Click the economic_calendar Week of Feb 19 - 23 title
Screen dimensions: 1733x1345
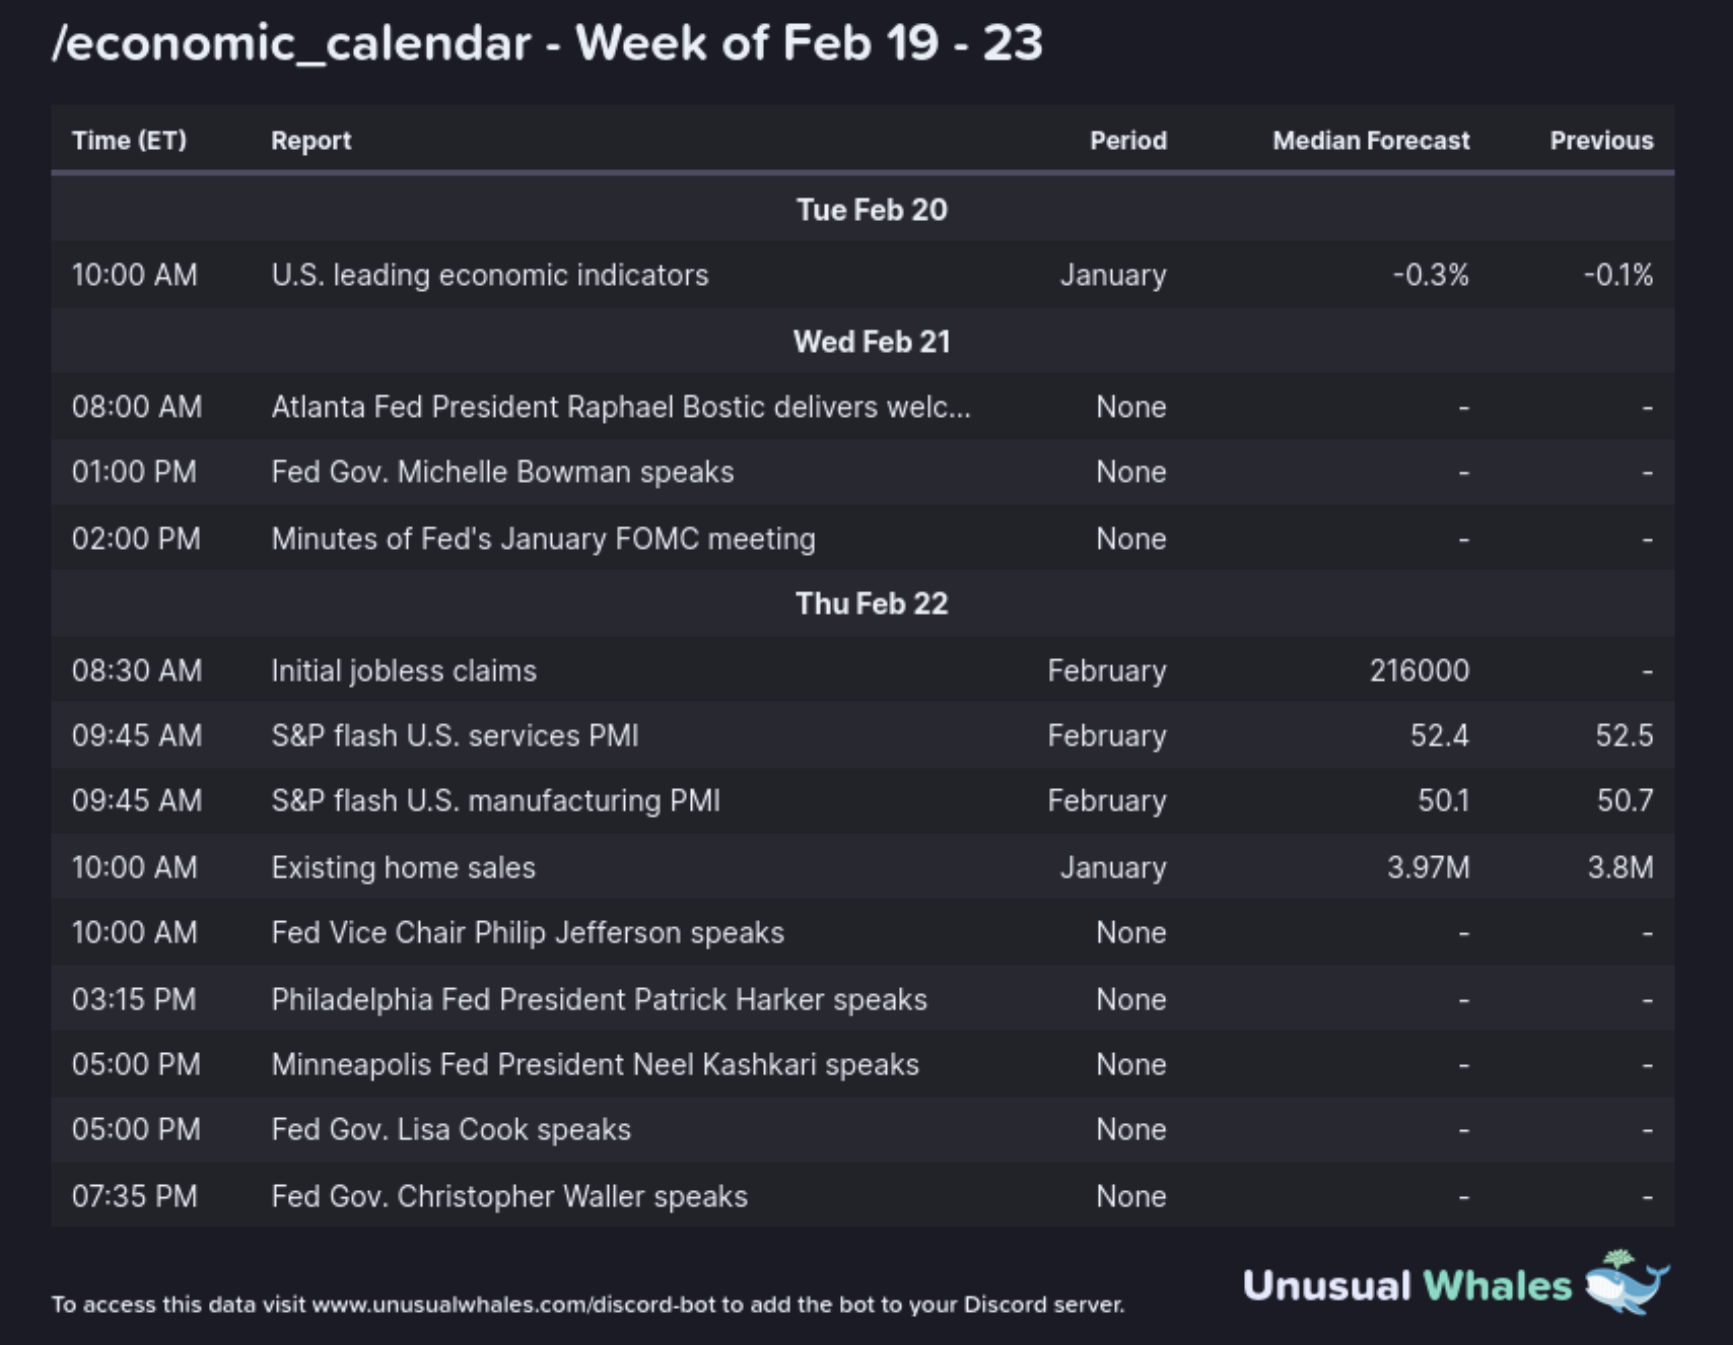click(x=547, y=43)
